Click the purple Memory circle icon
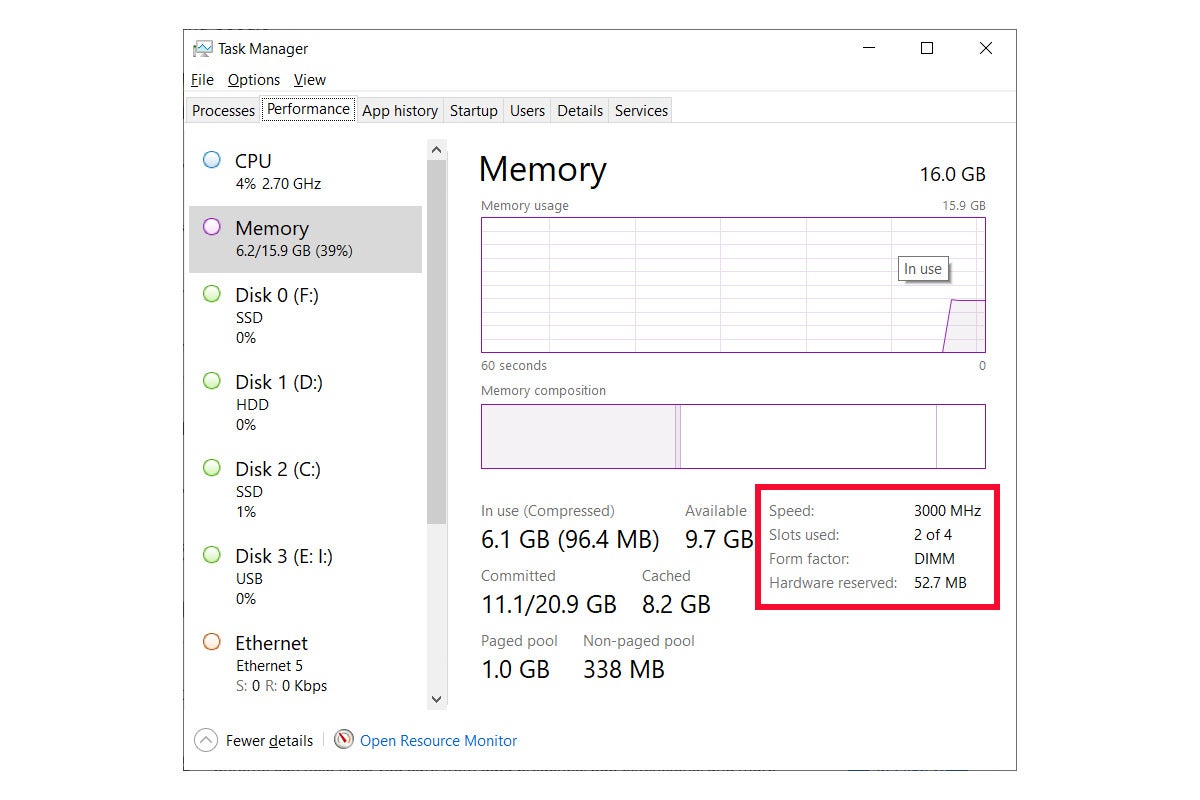Screen dimensions: 1200x800 (x=212, y=227)
